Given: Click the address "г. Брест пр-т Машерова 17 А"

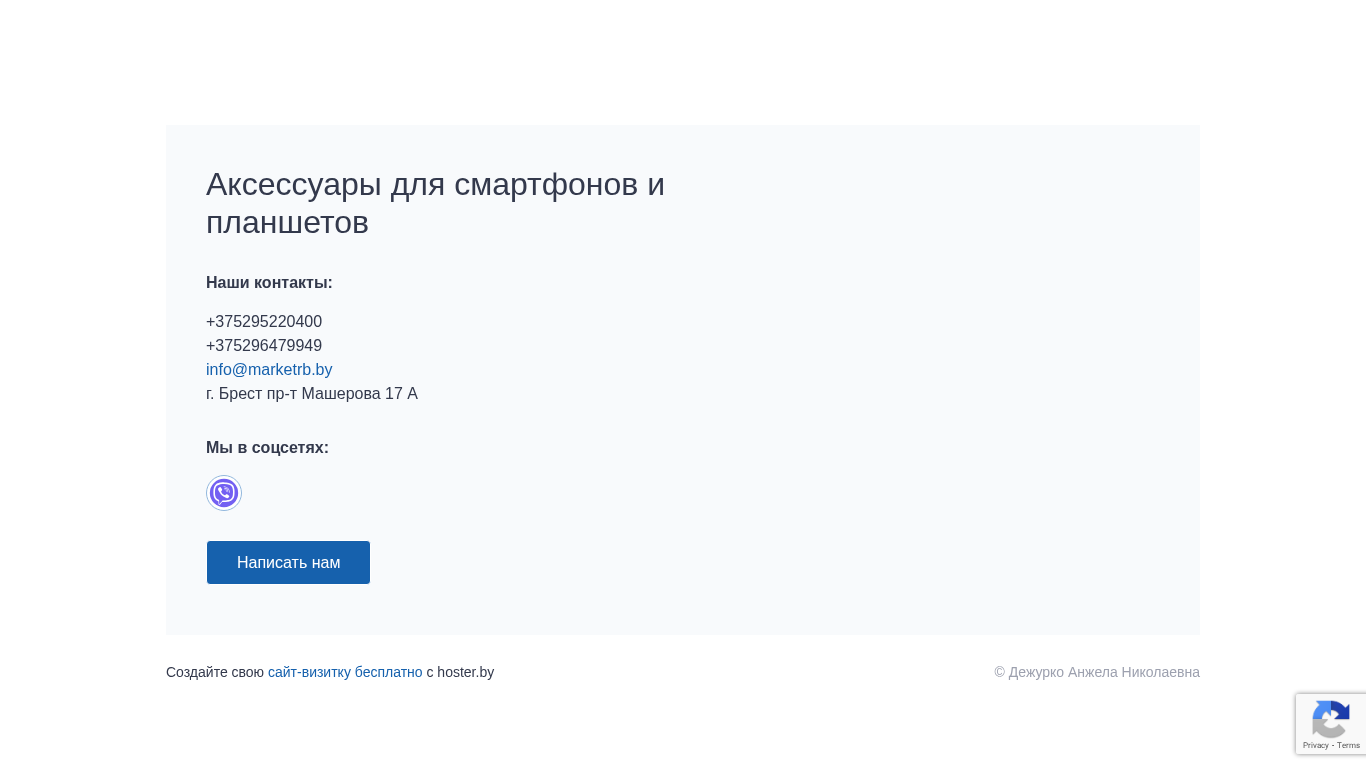Looking at the screenshot, I should tap(312, 394).
